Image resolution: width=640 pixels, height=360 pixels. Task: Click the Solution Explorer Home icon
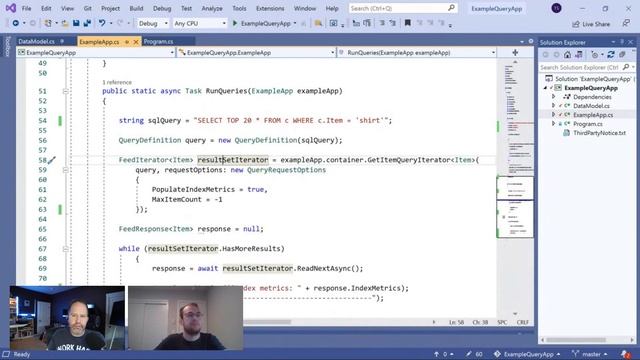click(567, 55)
